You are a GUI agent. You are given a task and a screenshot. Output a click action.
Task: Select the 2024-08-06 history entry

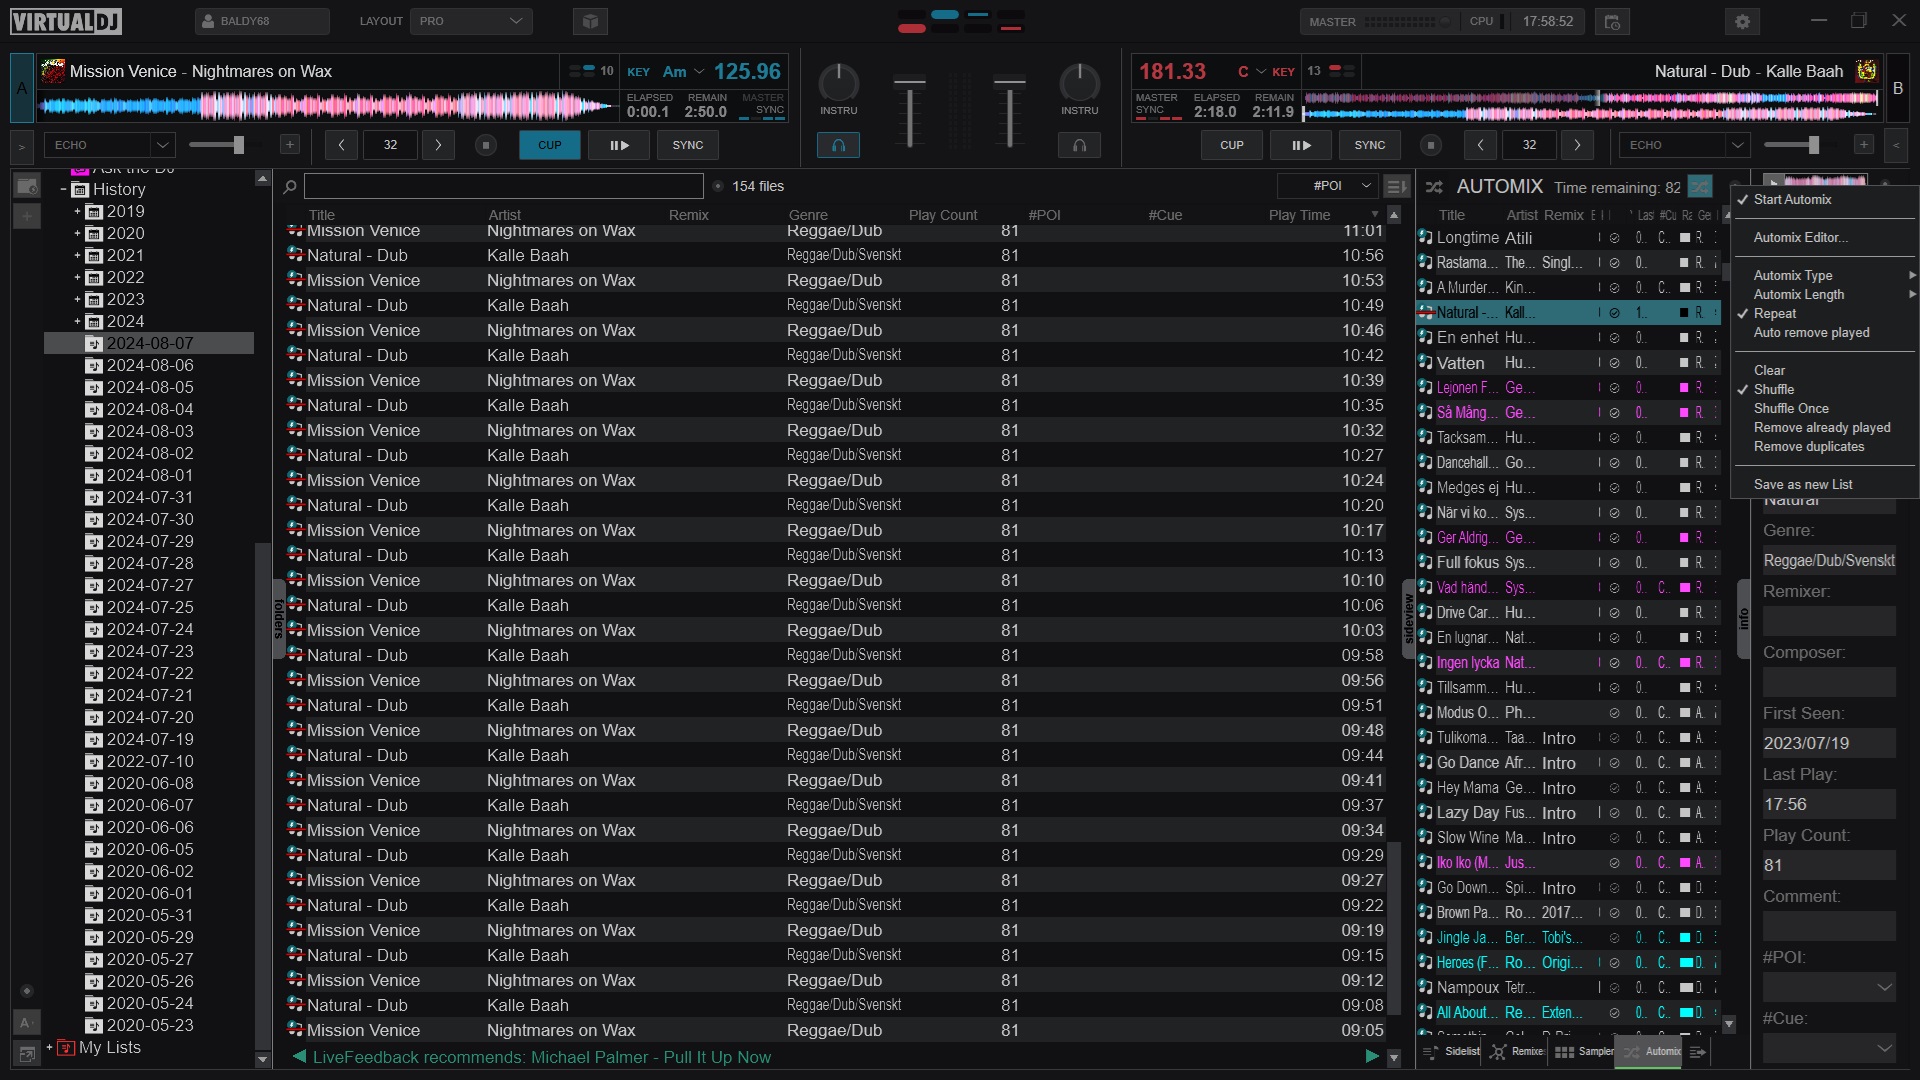click(150, 366)
